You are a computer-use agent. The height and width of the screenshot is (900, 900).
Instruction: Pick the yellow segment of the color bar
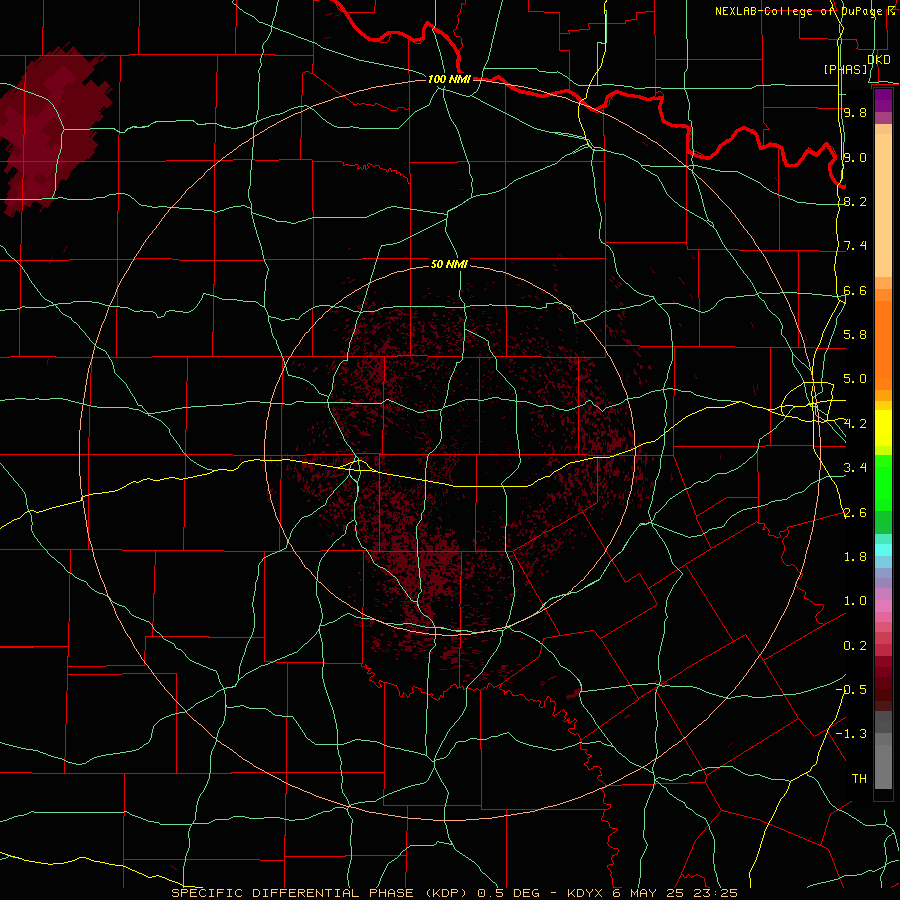tap(883, 428)
